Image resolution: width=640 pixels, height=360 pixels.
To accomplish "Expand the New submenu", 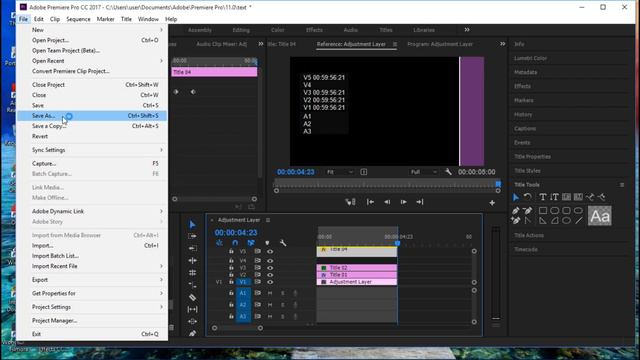I will 92,30.
